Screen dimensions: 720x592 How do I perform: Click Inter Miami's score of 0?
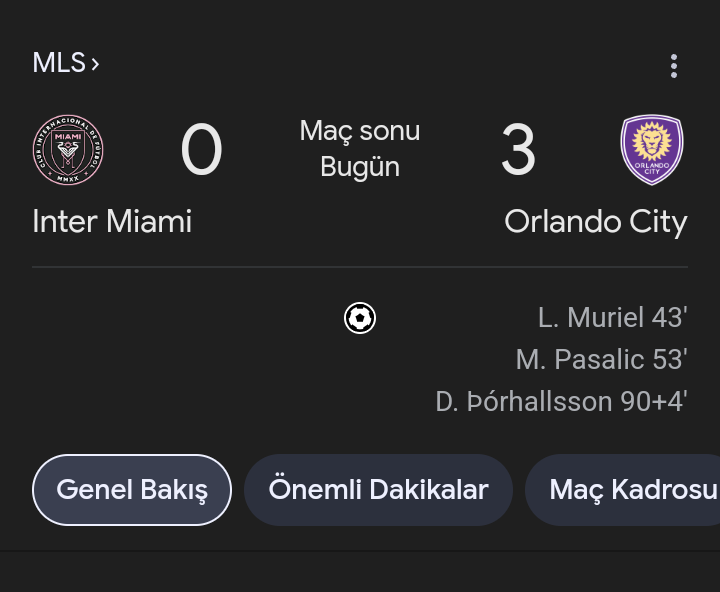(201, 150)
